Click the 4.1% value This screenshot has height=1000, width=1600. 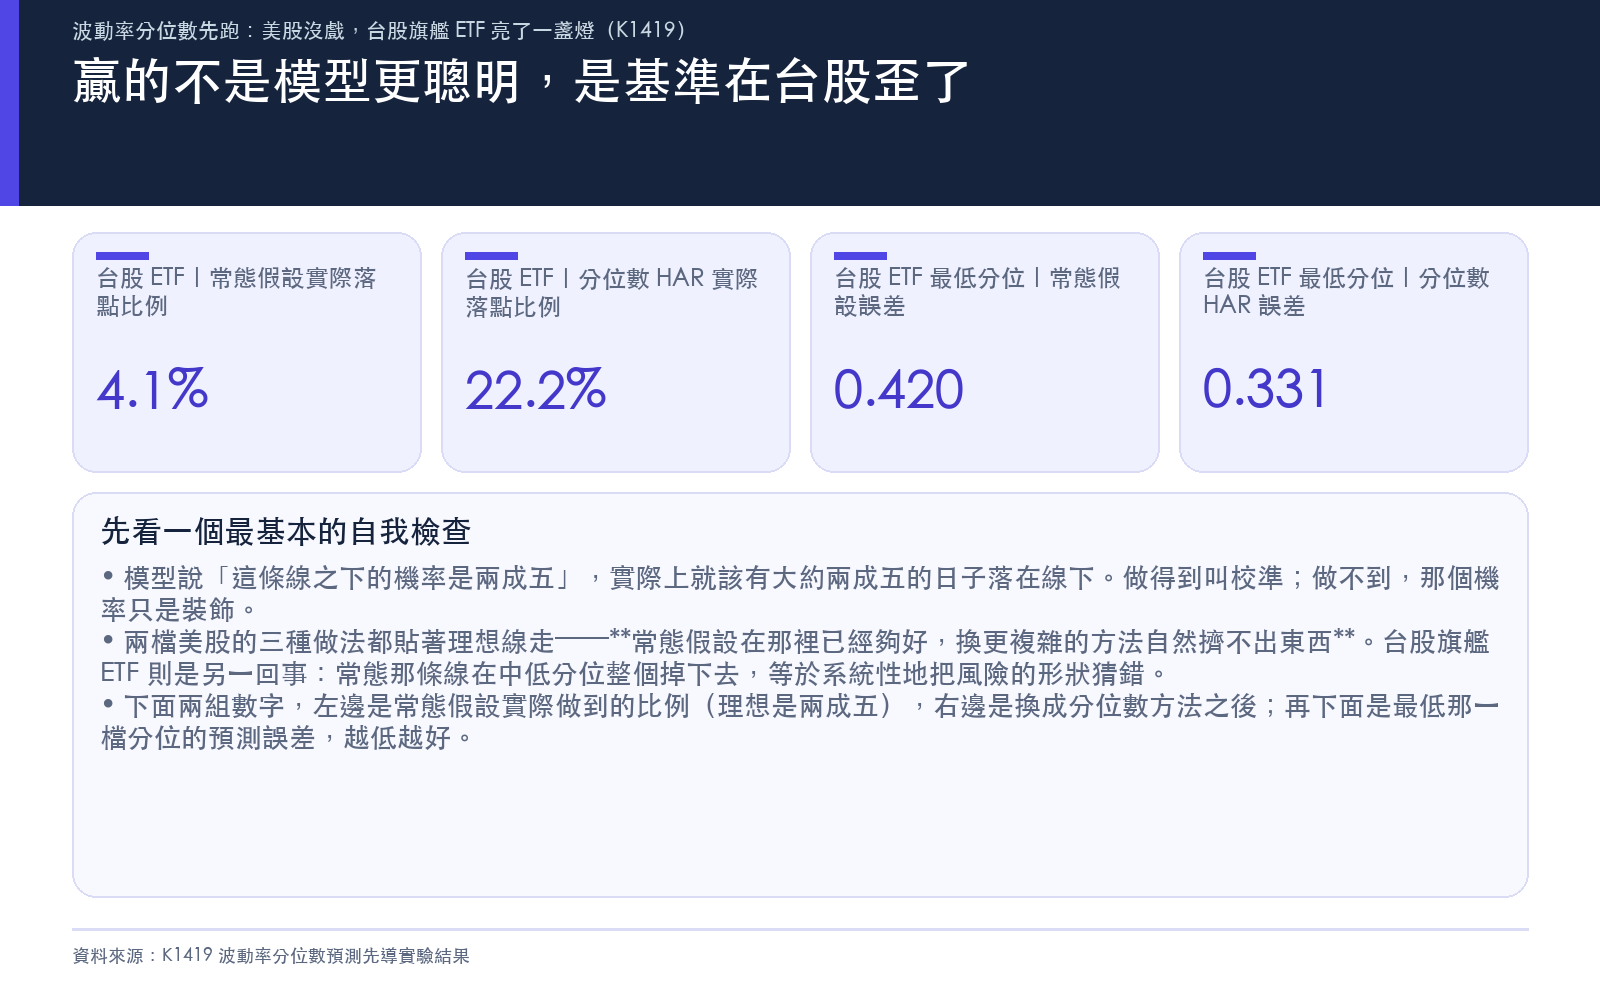(x=152, y=389)
